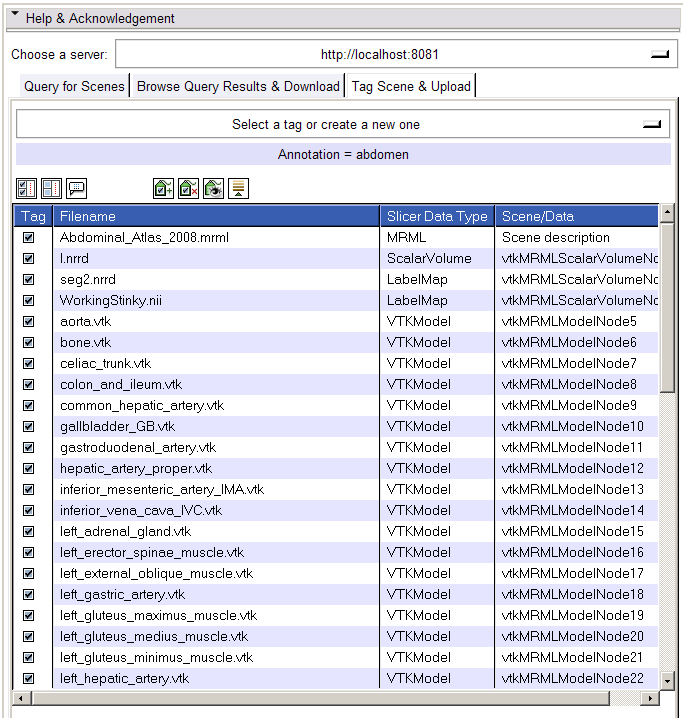Screen dimensions: 683x718
Task: Uncheck the tag for aorta.vtk
Action: coord(29,321)
